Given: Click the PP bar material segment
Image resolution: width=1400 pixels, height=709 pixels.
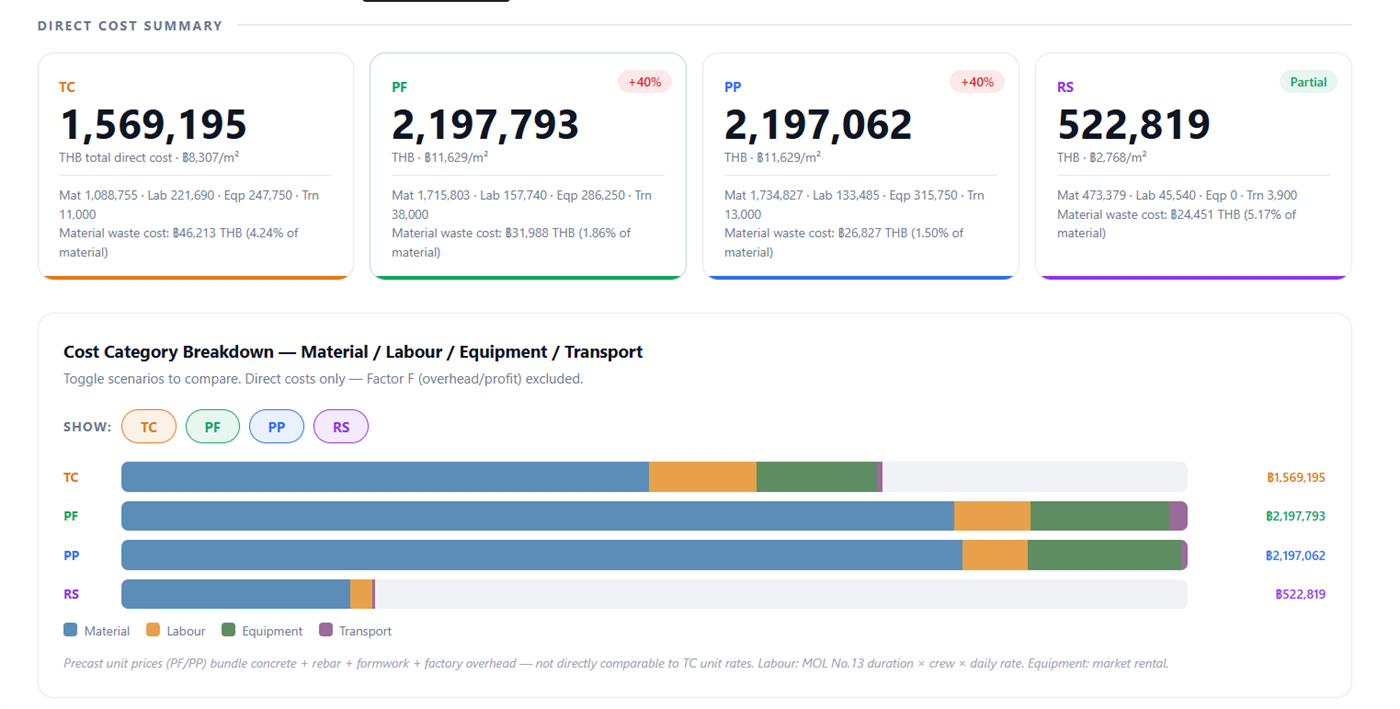Looking at the screenshot, I should coord(542,555).
